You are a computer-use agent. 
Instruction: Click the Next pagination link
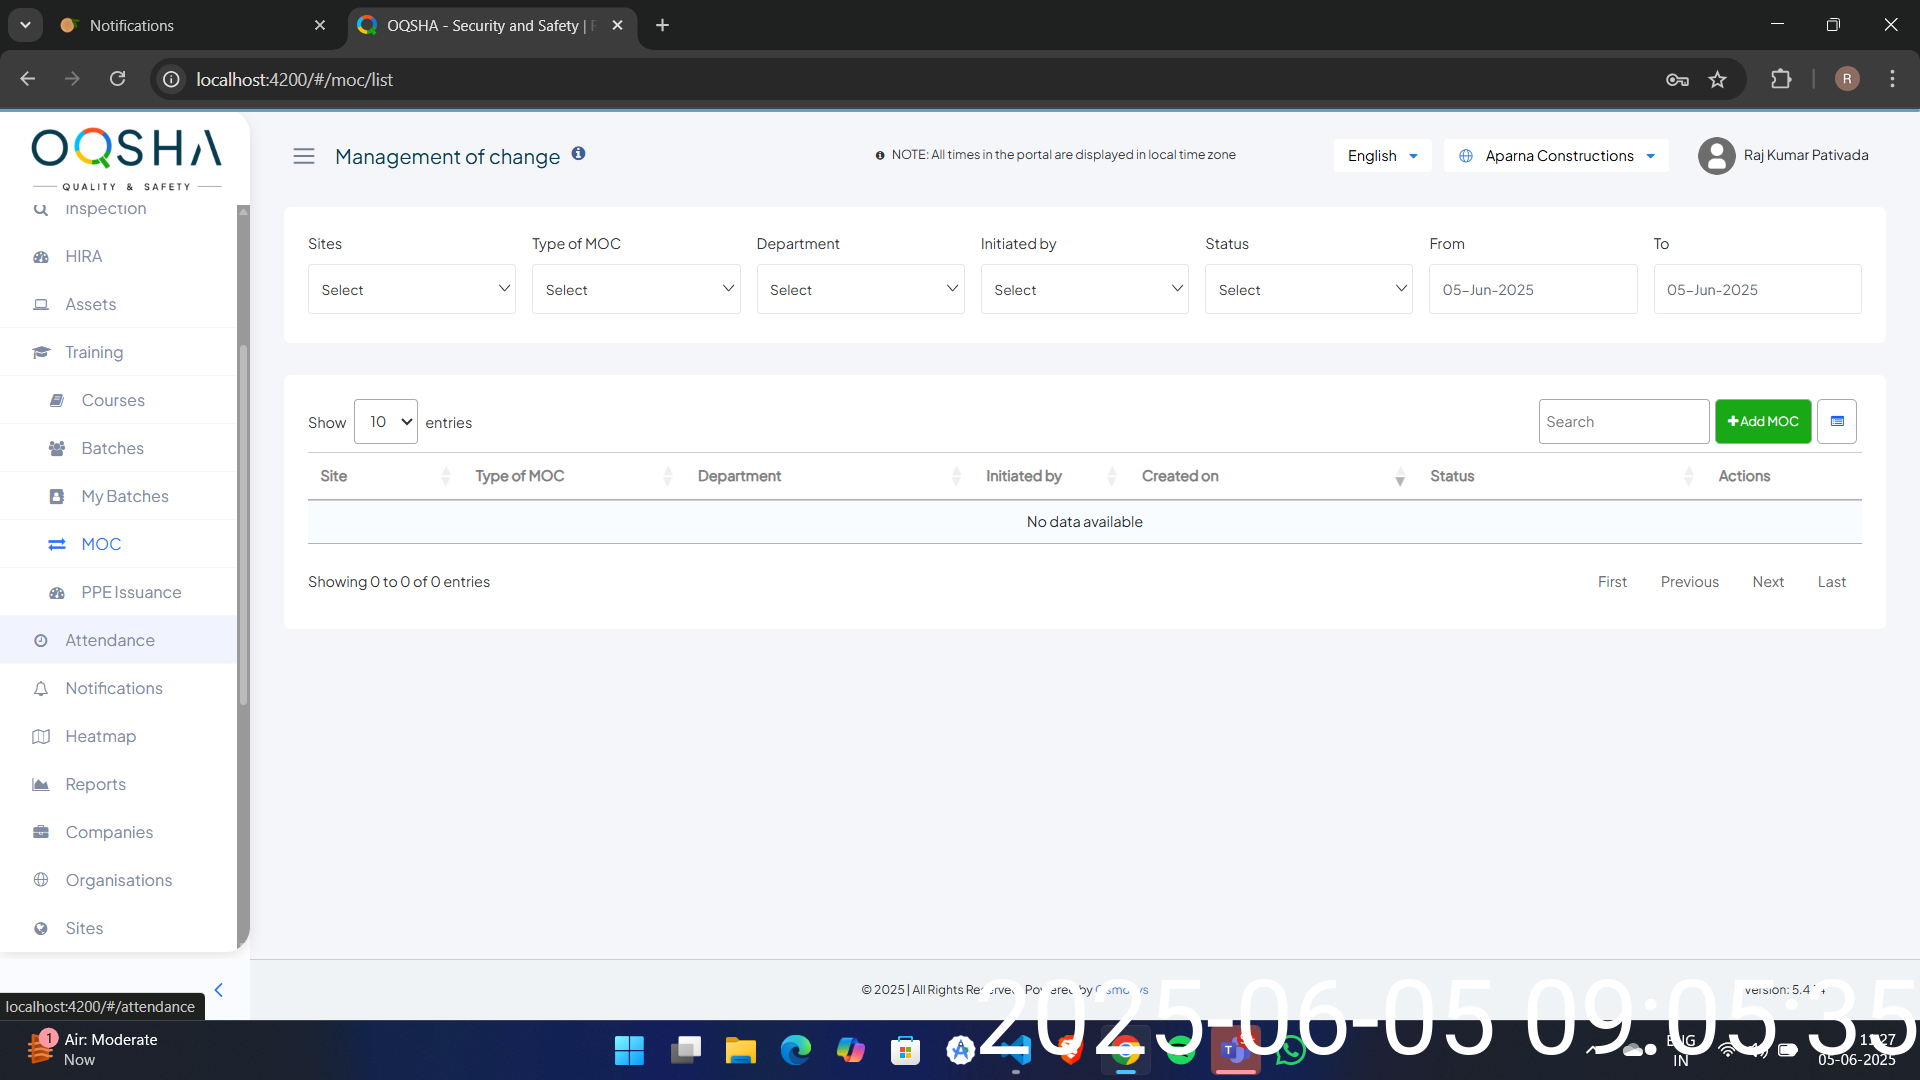[1767, 582]
